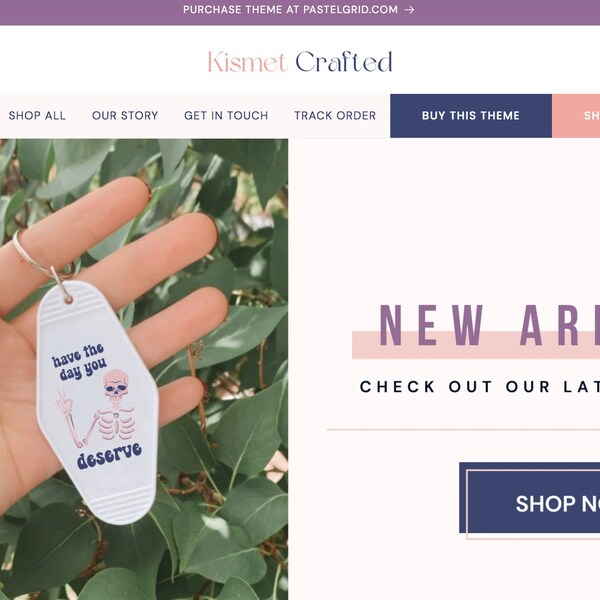Click the NEW ARRIVALS heading
The height and width of the screenshot is (600, 600).
tap(489, 326)
